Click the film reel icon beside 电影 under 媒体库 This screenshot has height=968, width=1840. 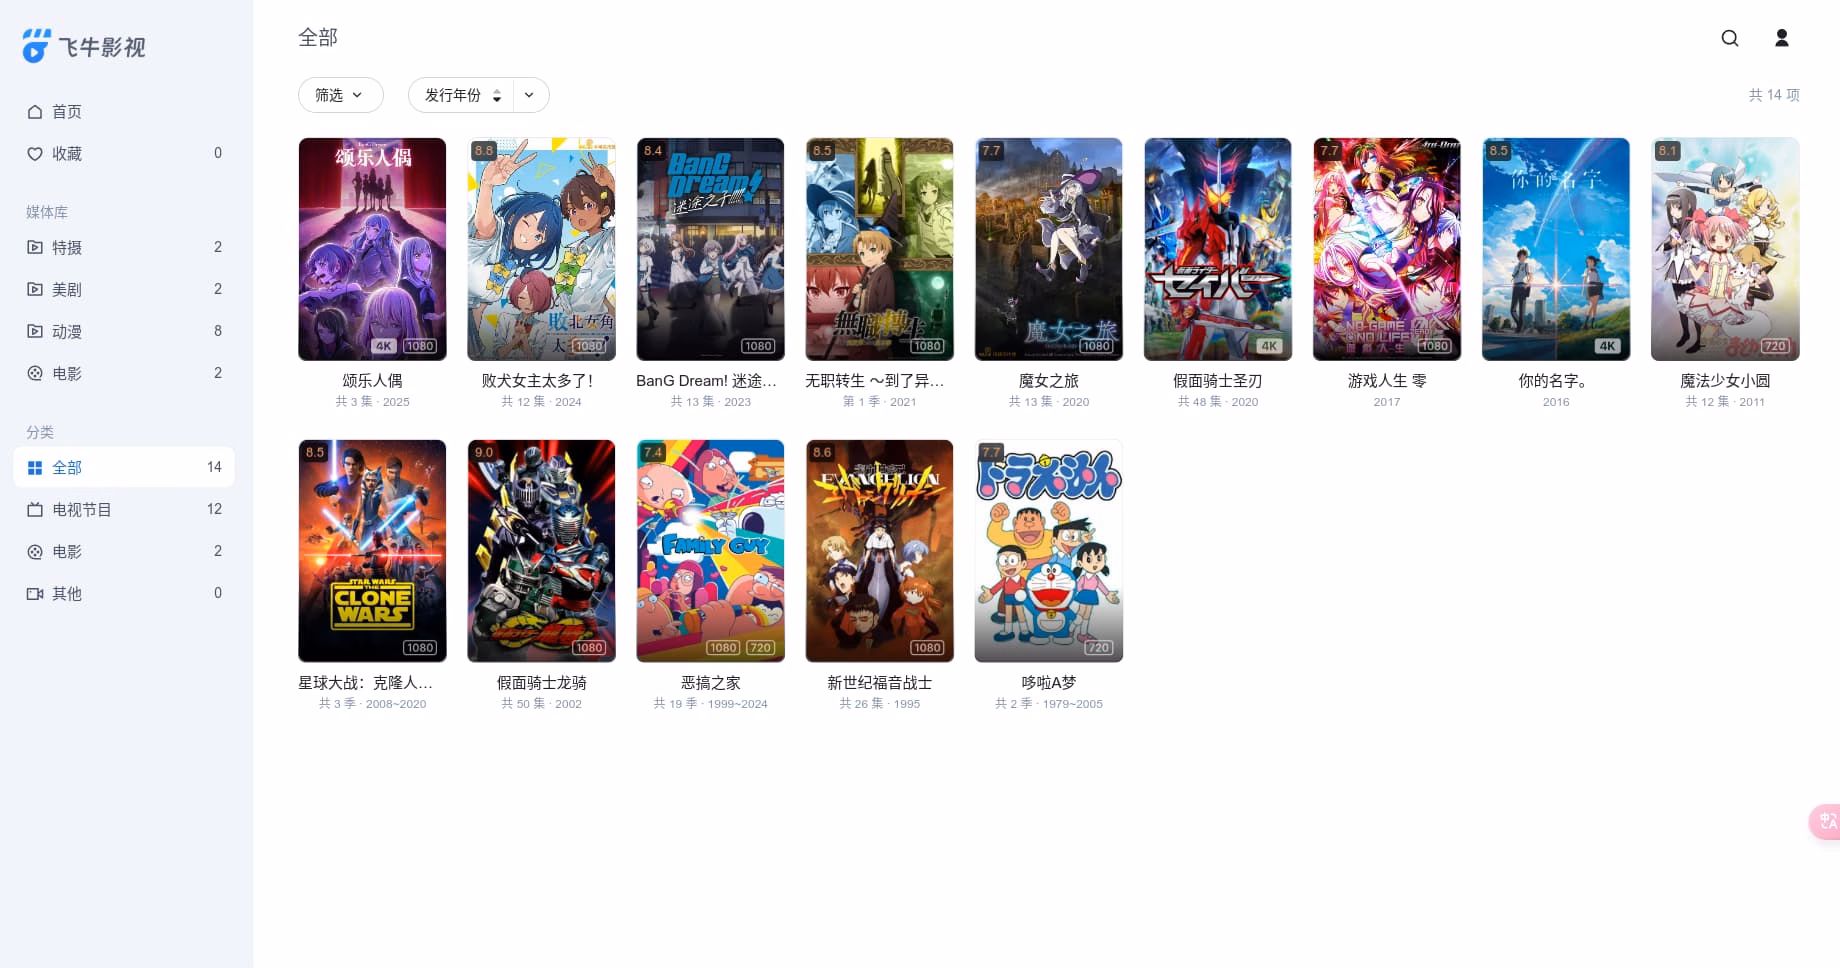35,374
